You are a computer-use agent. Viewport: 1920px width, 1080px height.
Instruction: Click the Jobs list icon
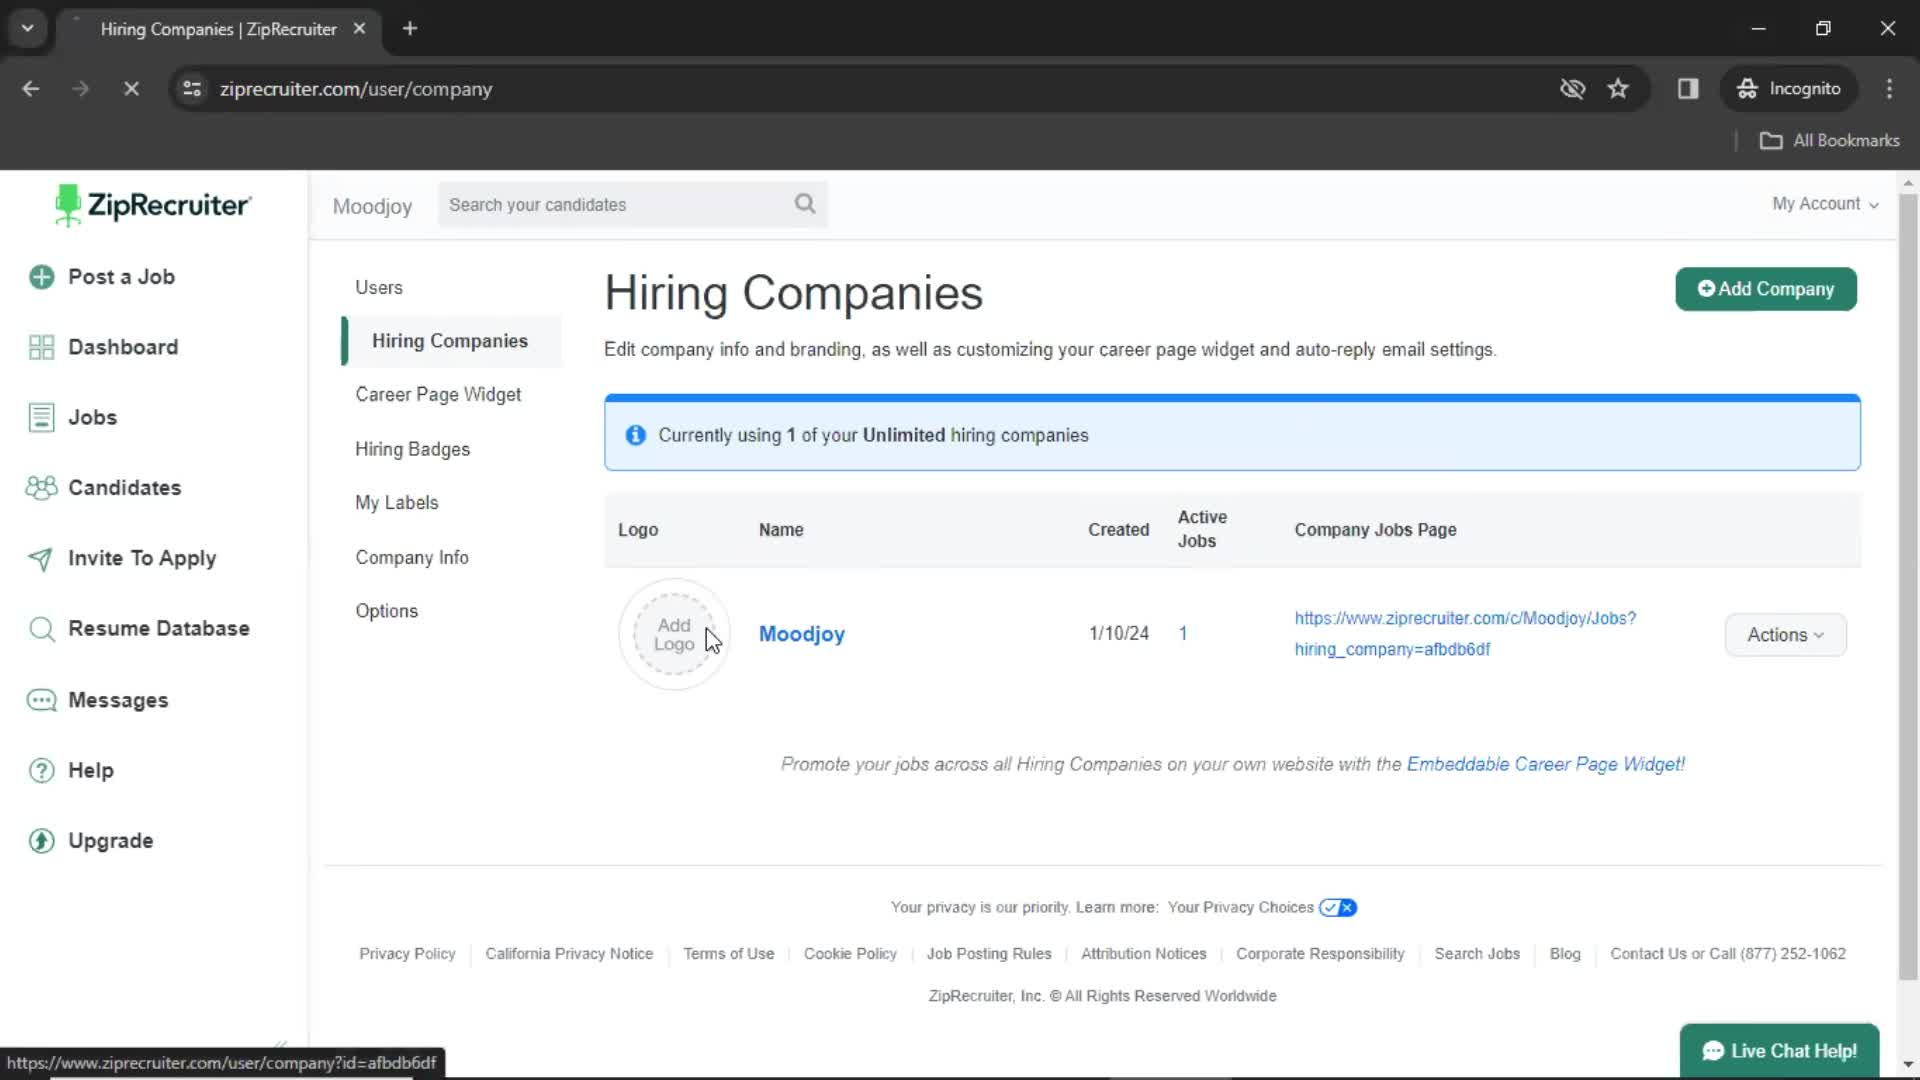41,417
